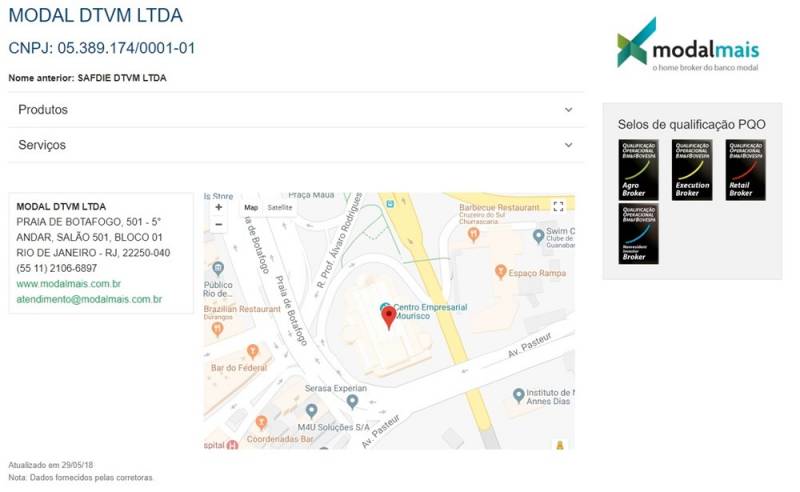Expand the Serviços section chevron

click(x=568, y=145)
